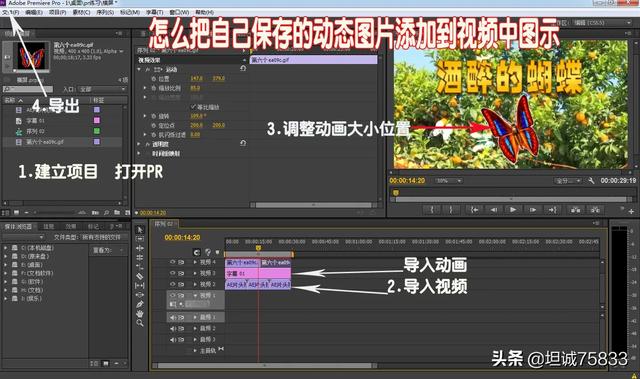Go to In point in monitor
The image size is (640, 379).
474,210
